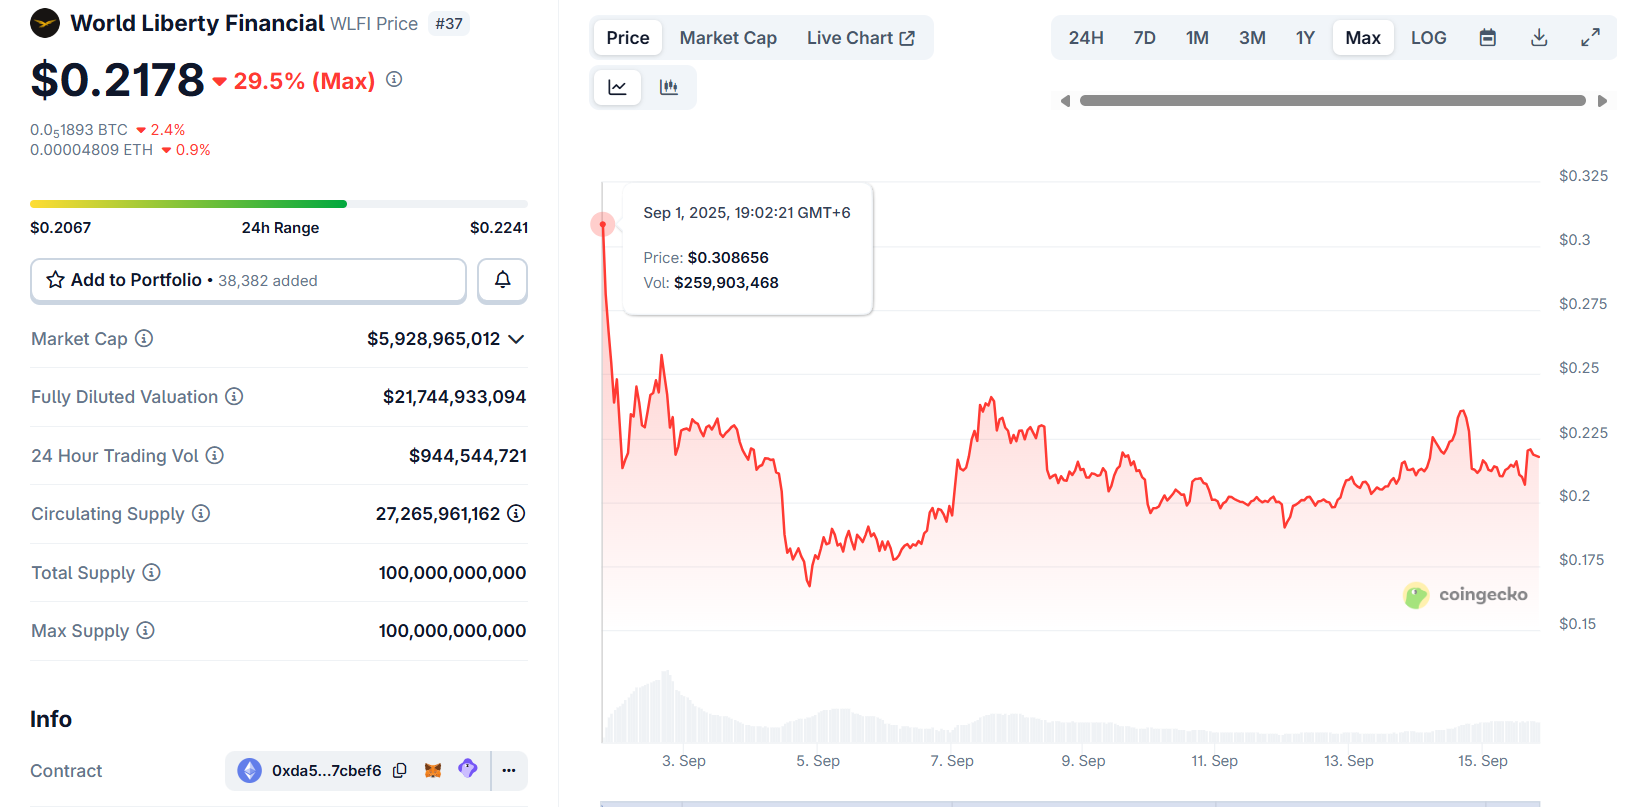Open the chart date range calendar
This screenshot has height=807, width=1634.
click(1488, 36)
